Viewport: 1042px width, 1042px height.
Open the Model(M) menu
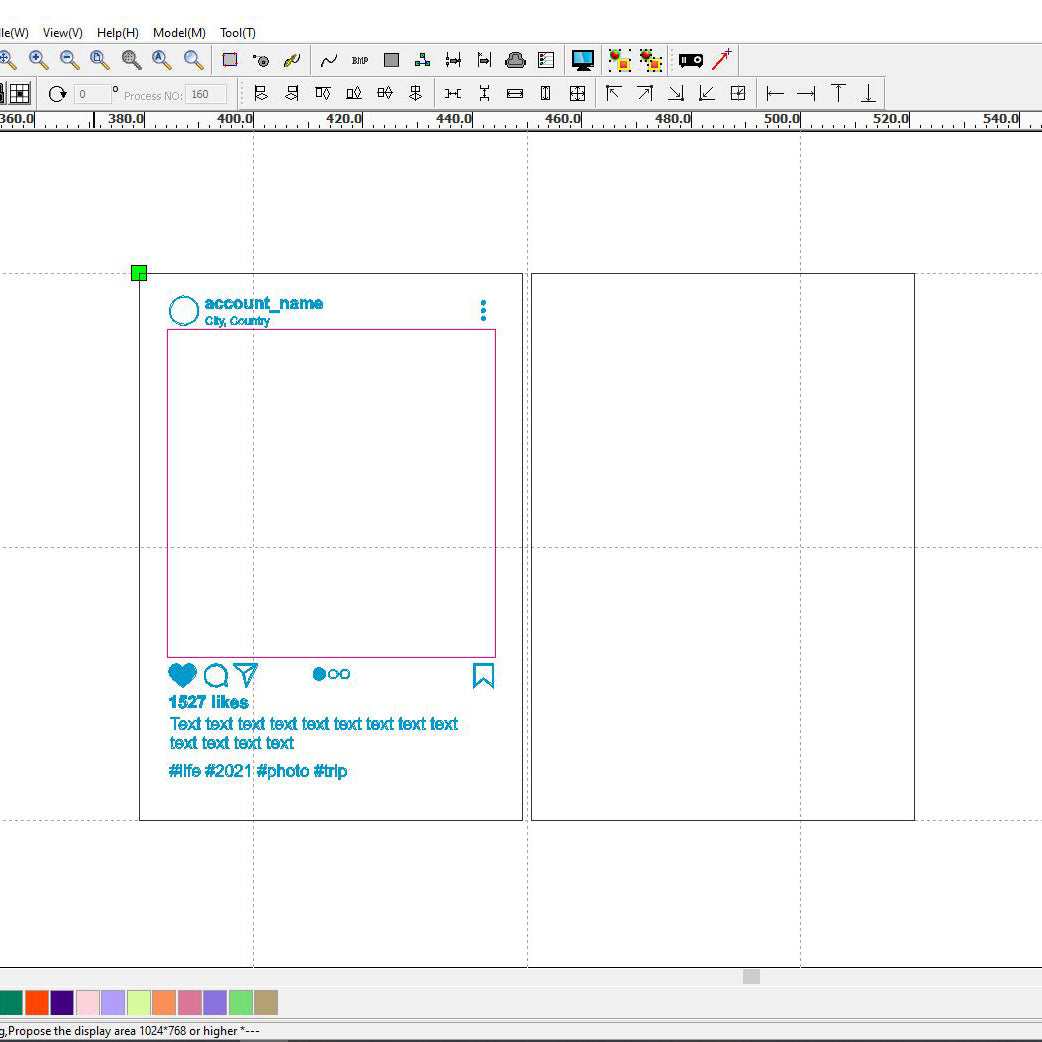(x=179, y=33)
